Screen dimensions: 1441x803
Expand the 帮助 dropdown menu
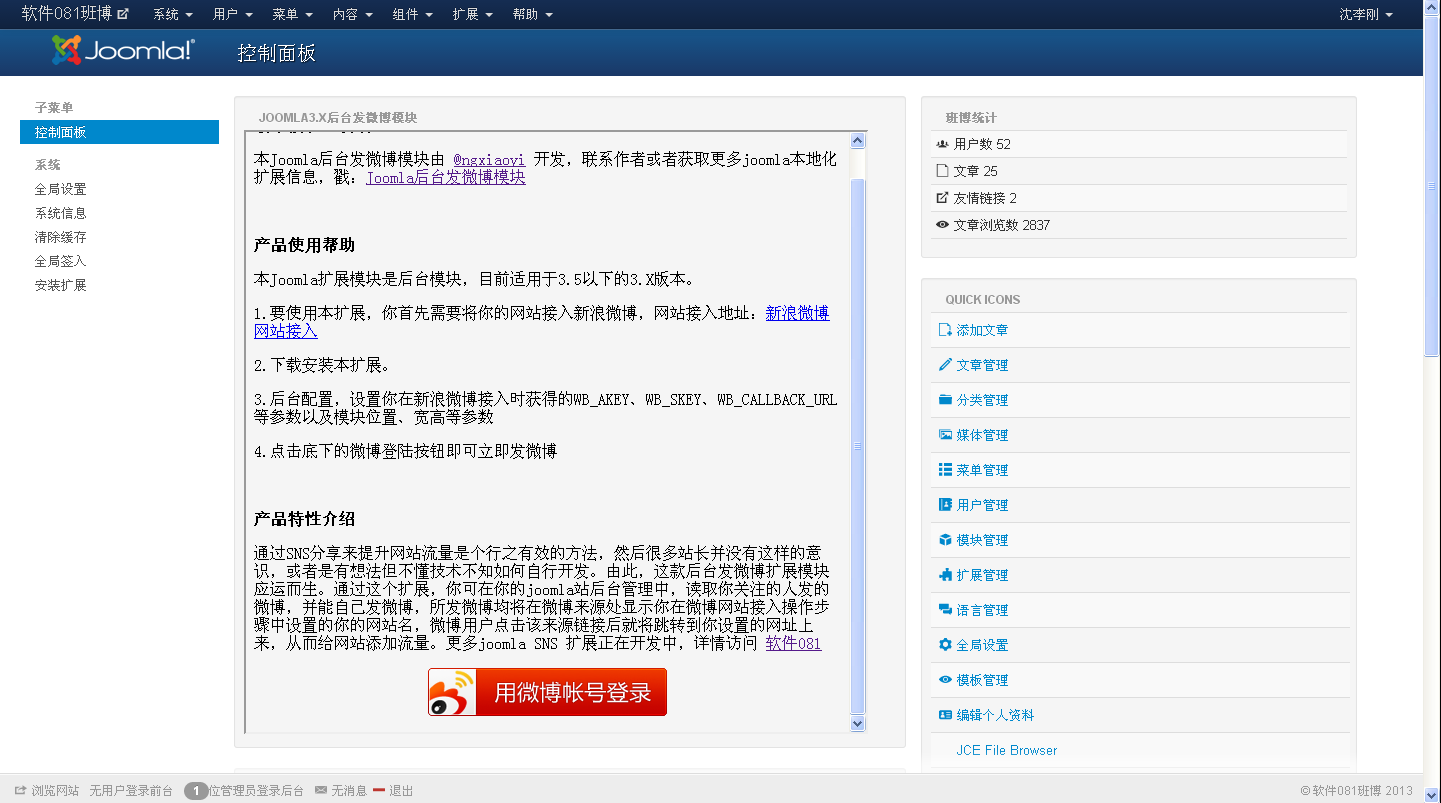click(532, 14)
